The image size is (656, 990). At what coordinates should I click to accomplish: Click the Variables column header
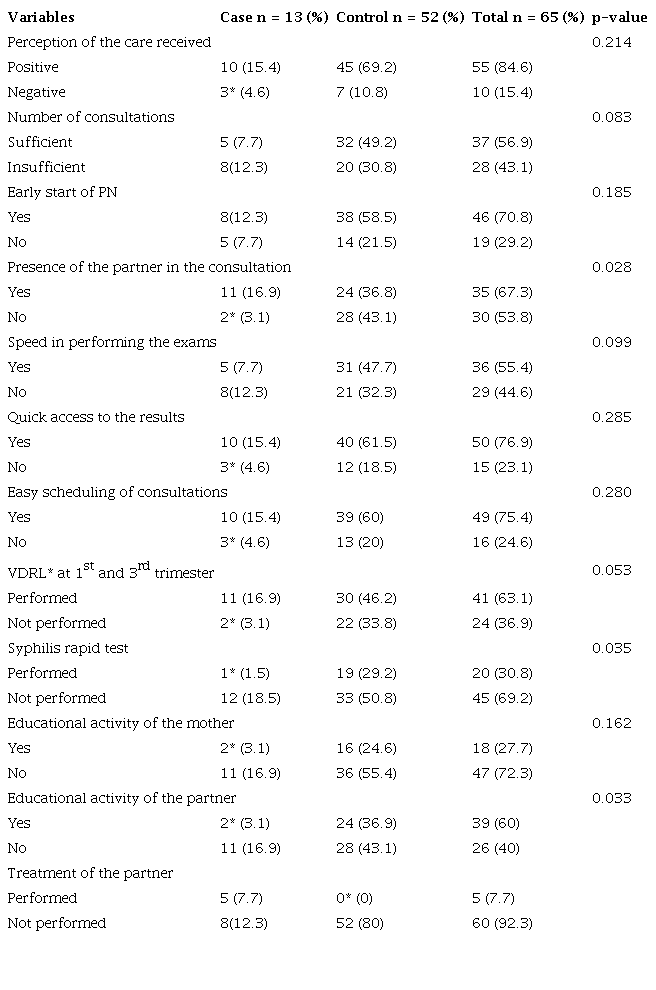(x=40, y=17)
